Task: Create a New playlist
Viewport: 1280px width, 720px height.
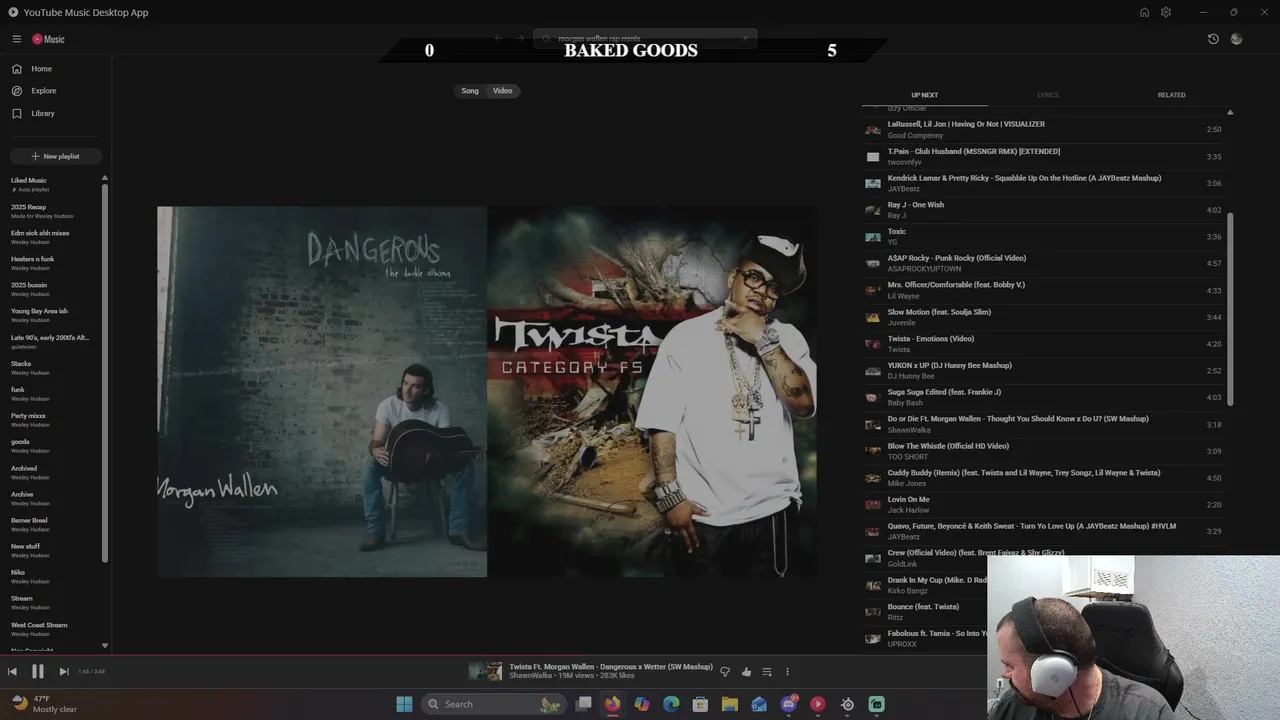Action: 55,156
